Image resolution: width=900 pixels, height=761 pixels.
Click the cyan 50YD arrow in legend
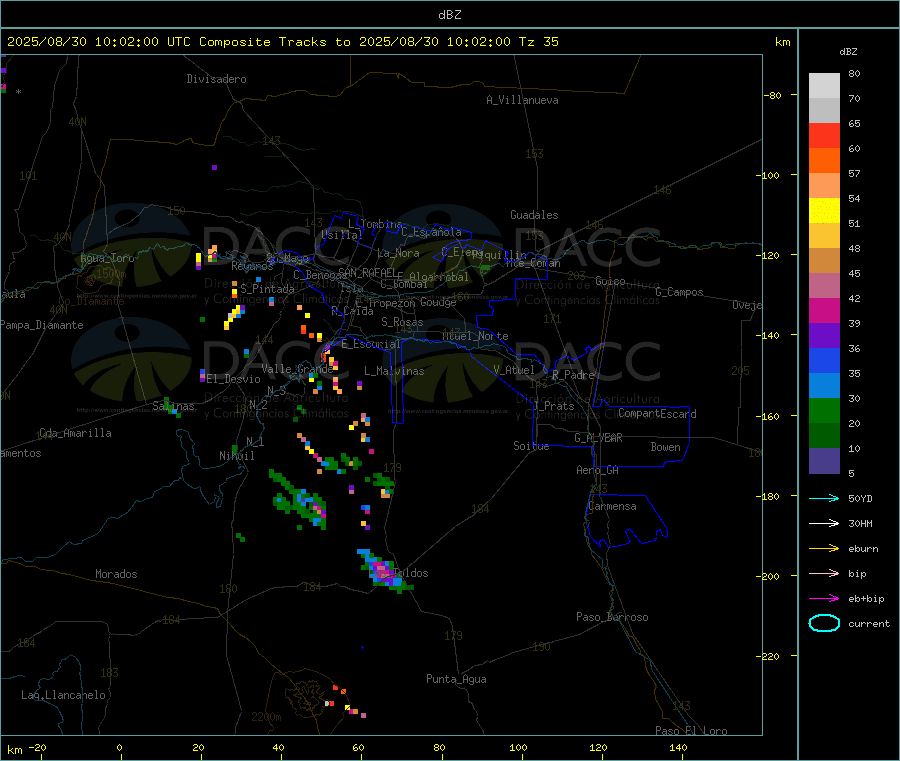click(824, 498)
